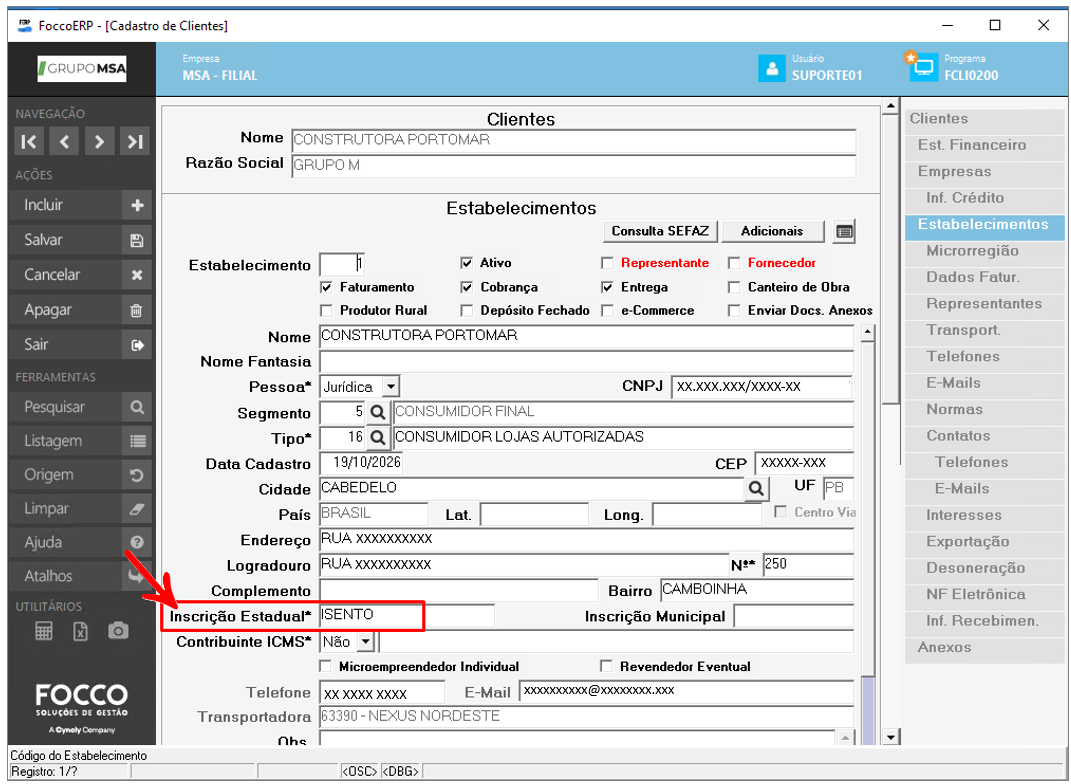
Task: Check the Produtor Rural option
Action: pos(326,311)
